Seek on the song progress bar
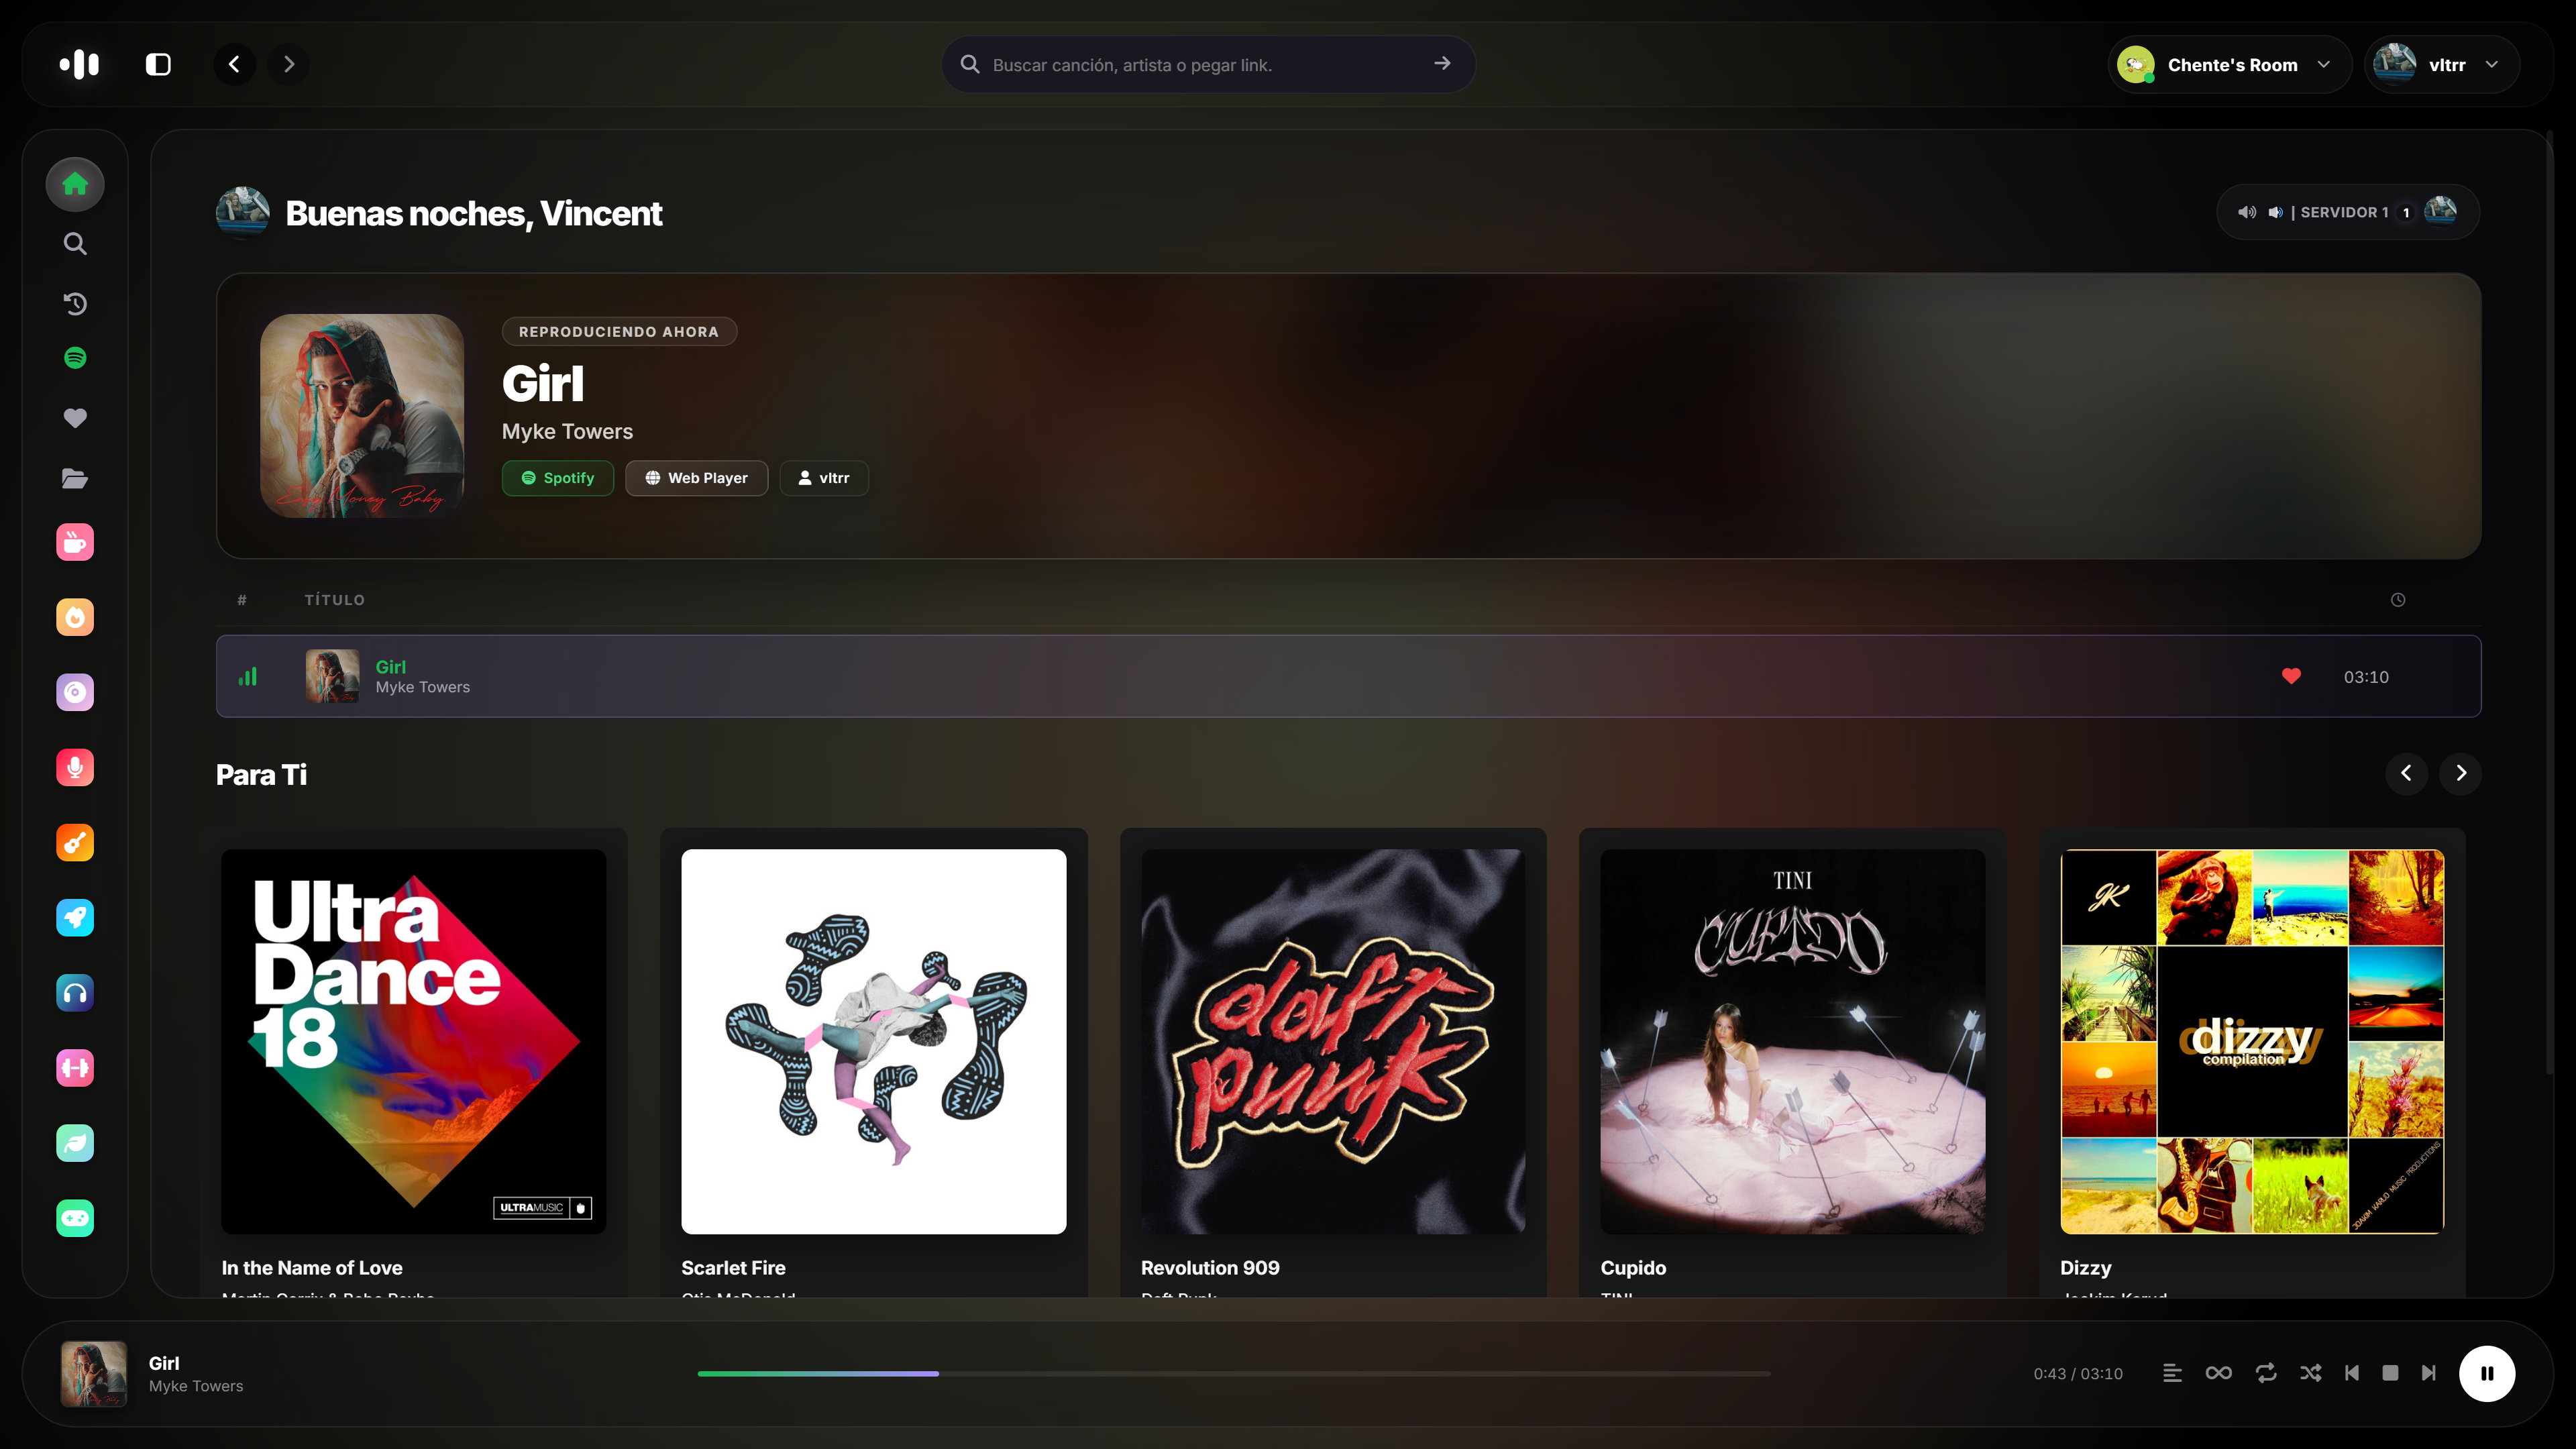Screen dimensions: 2576x1449 click(1233, 1374)
